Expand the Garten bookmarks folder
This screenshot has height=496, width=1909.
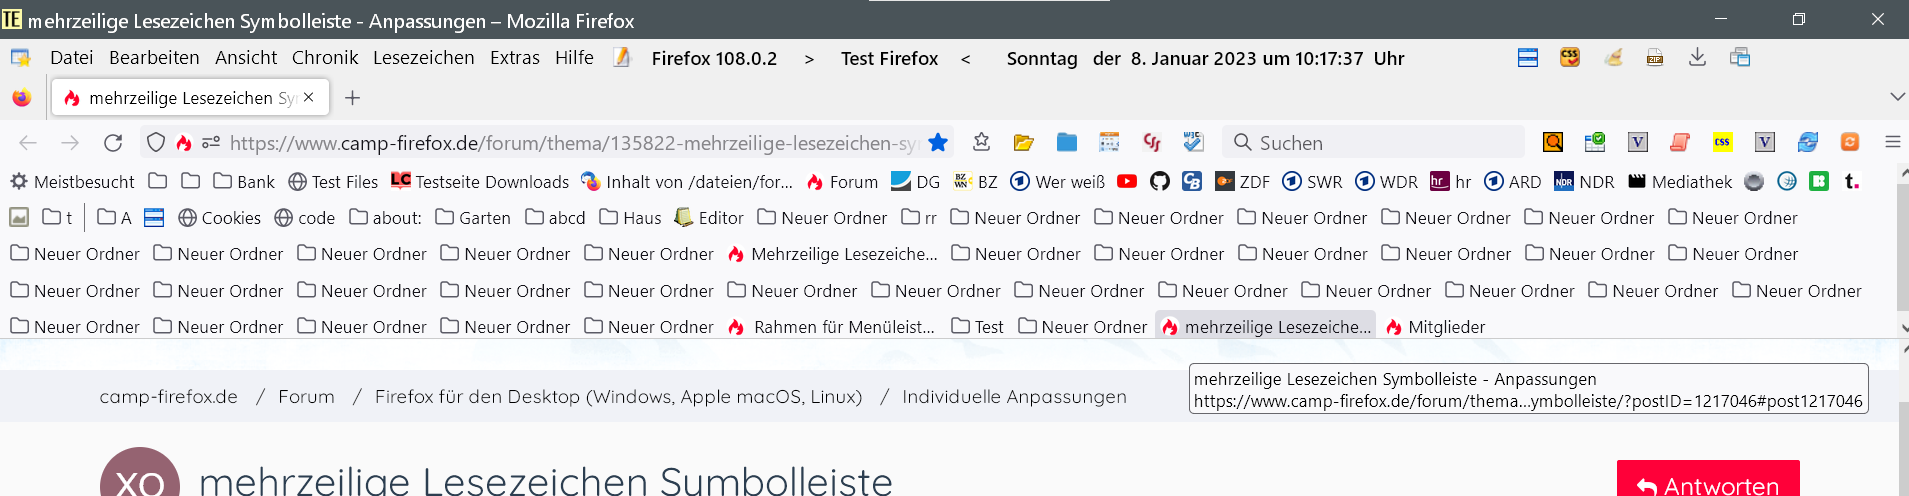[x=473, y=218]
